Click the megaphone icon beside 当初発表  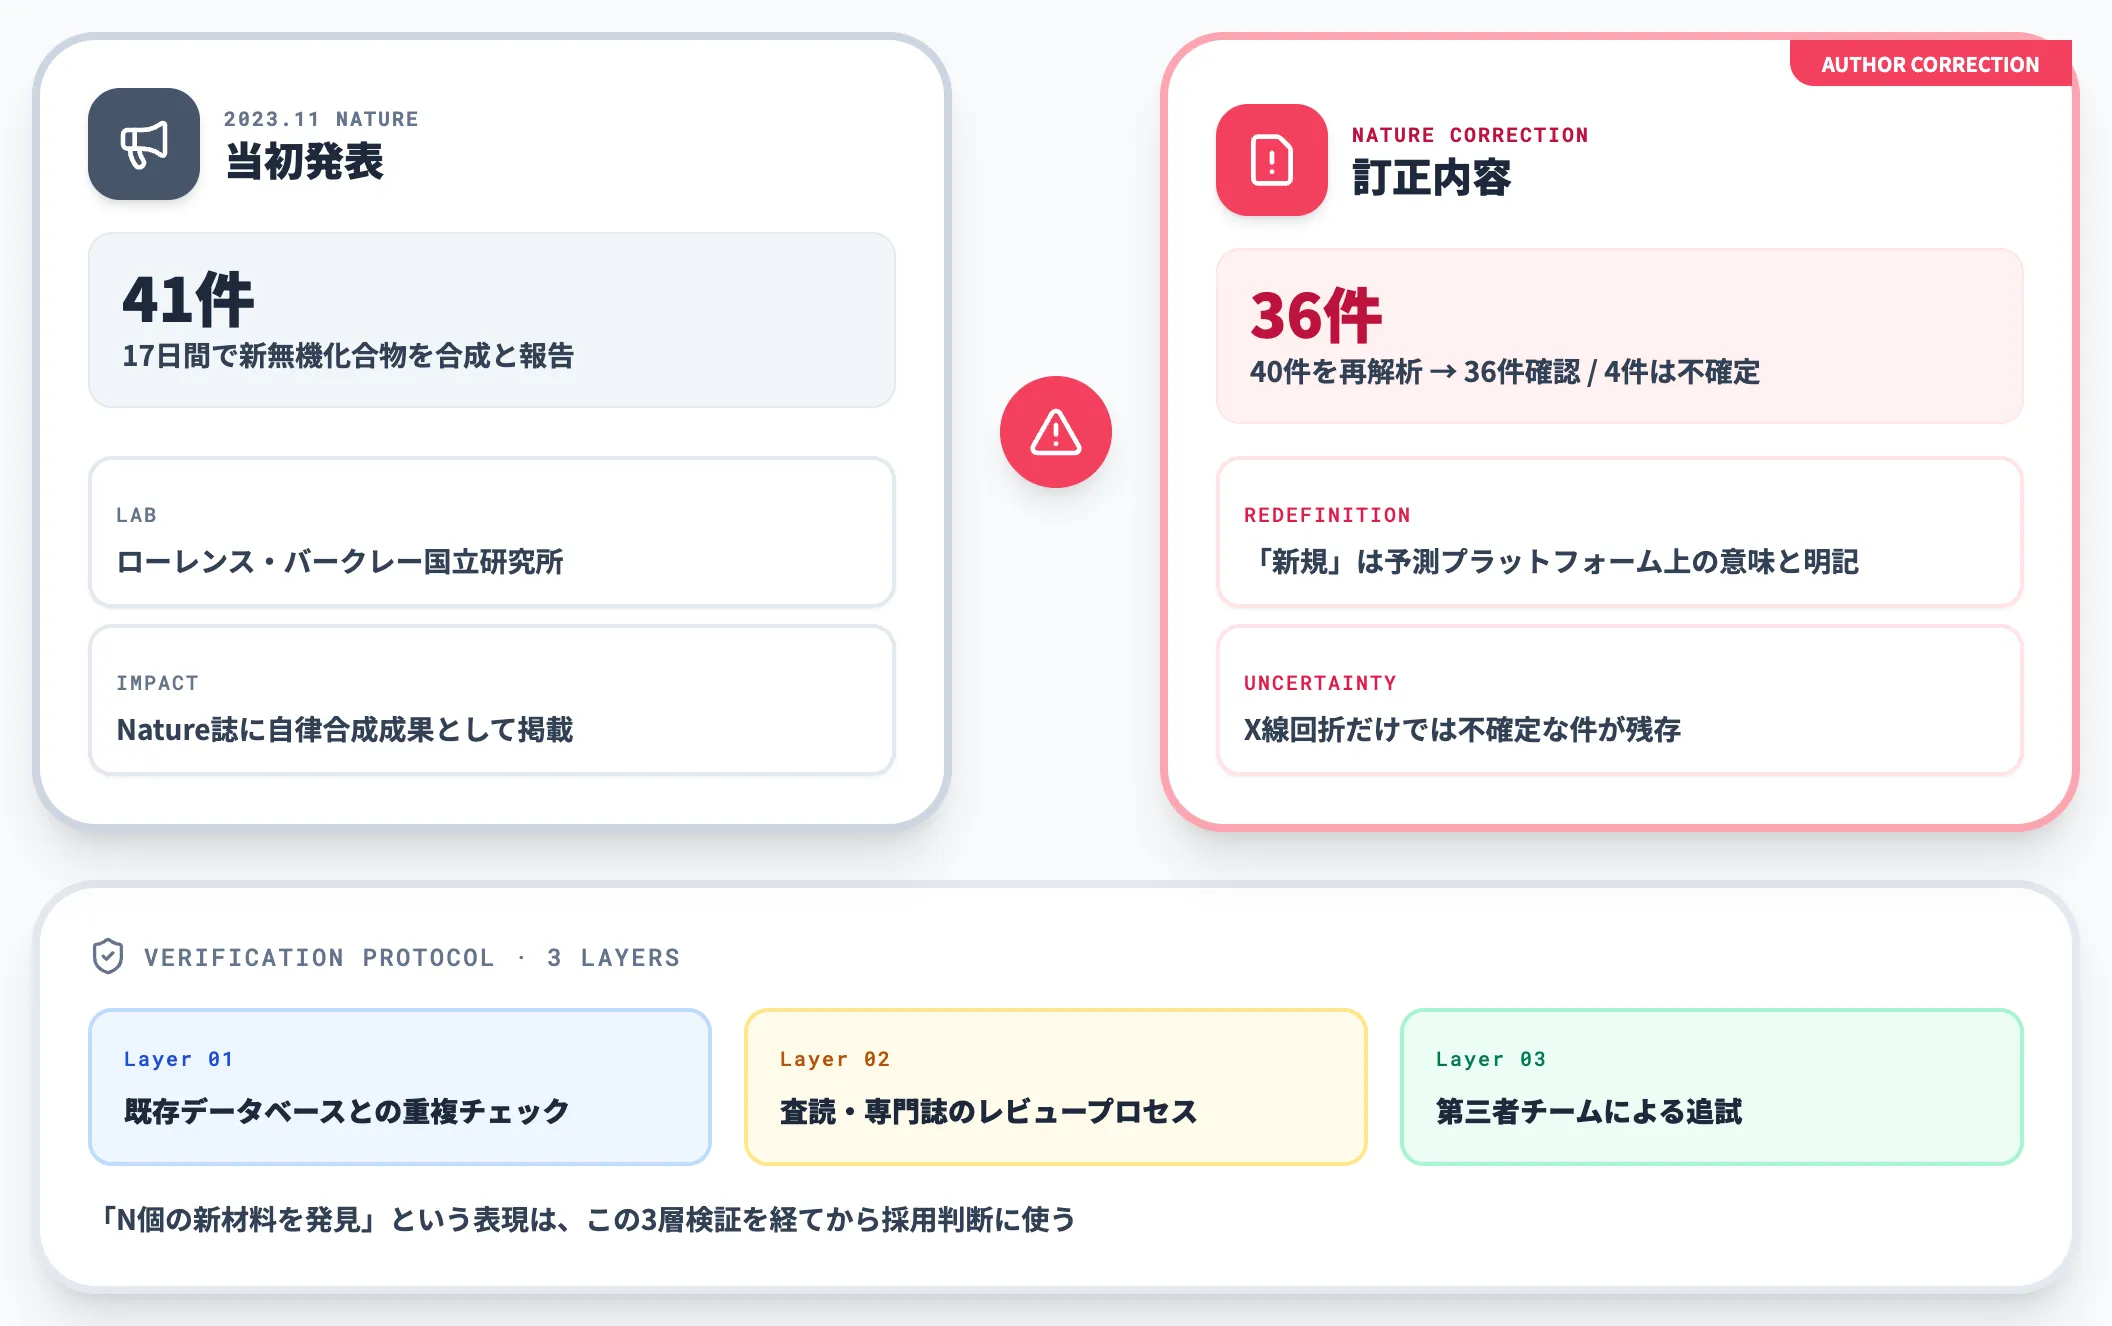tap(144, 144)
